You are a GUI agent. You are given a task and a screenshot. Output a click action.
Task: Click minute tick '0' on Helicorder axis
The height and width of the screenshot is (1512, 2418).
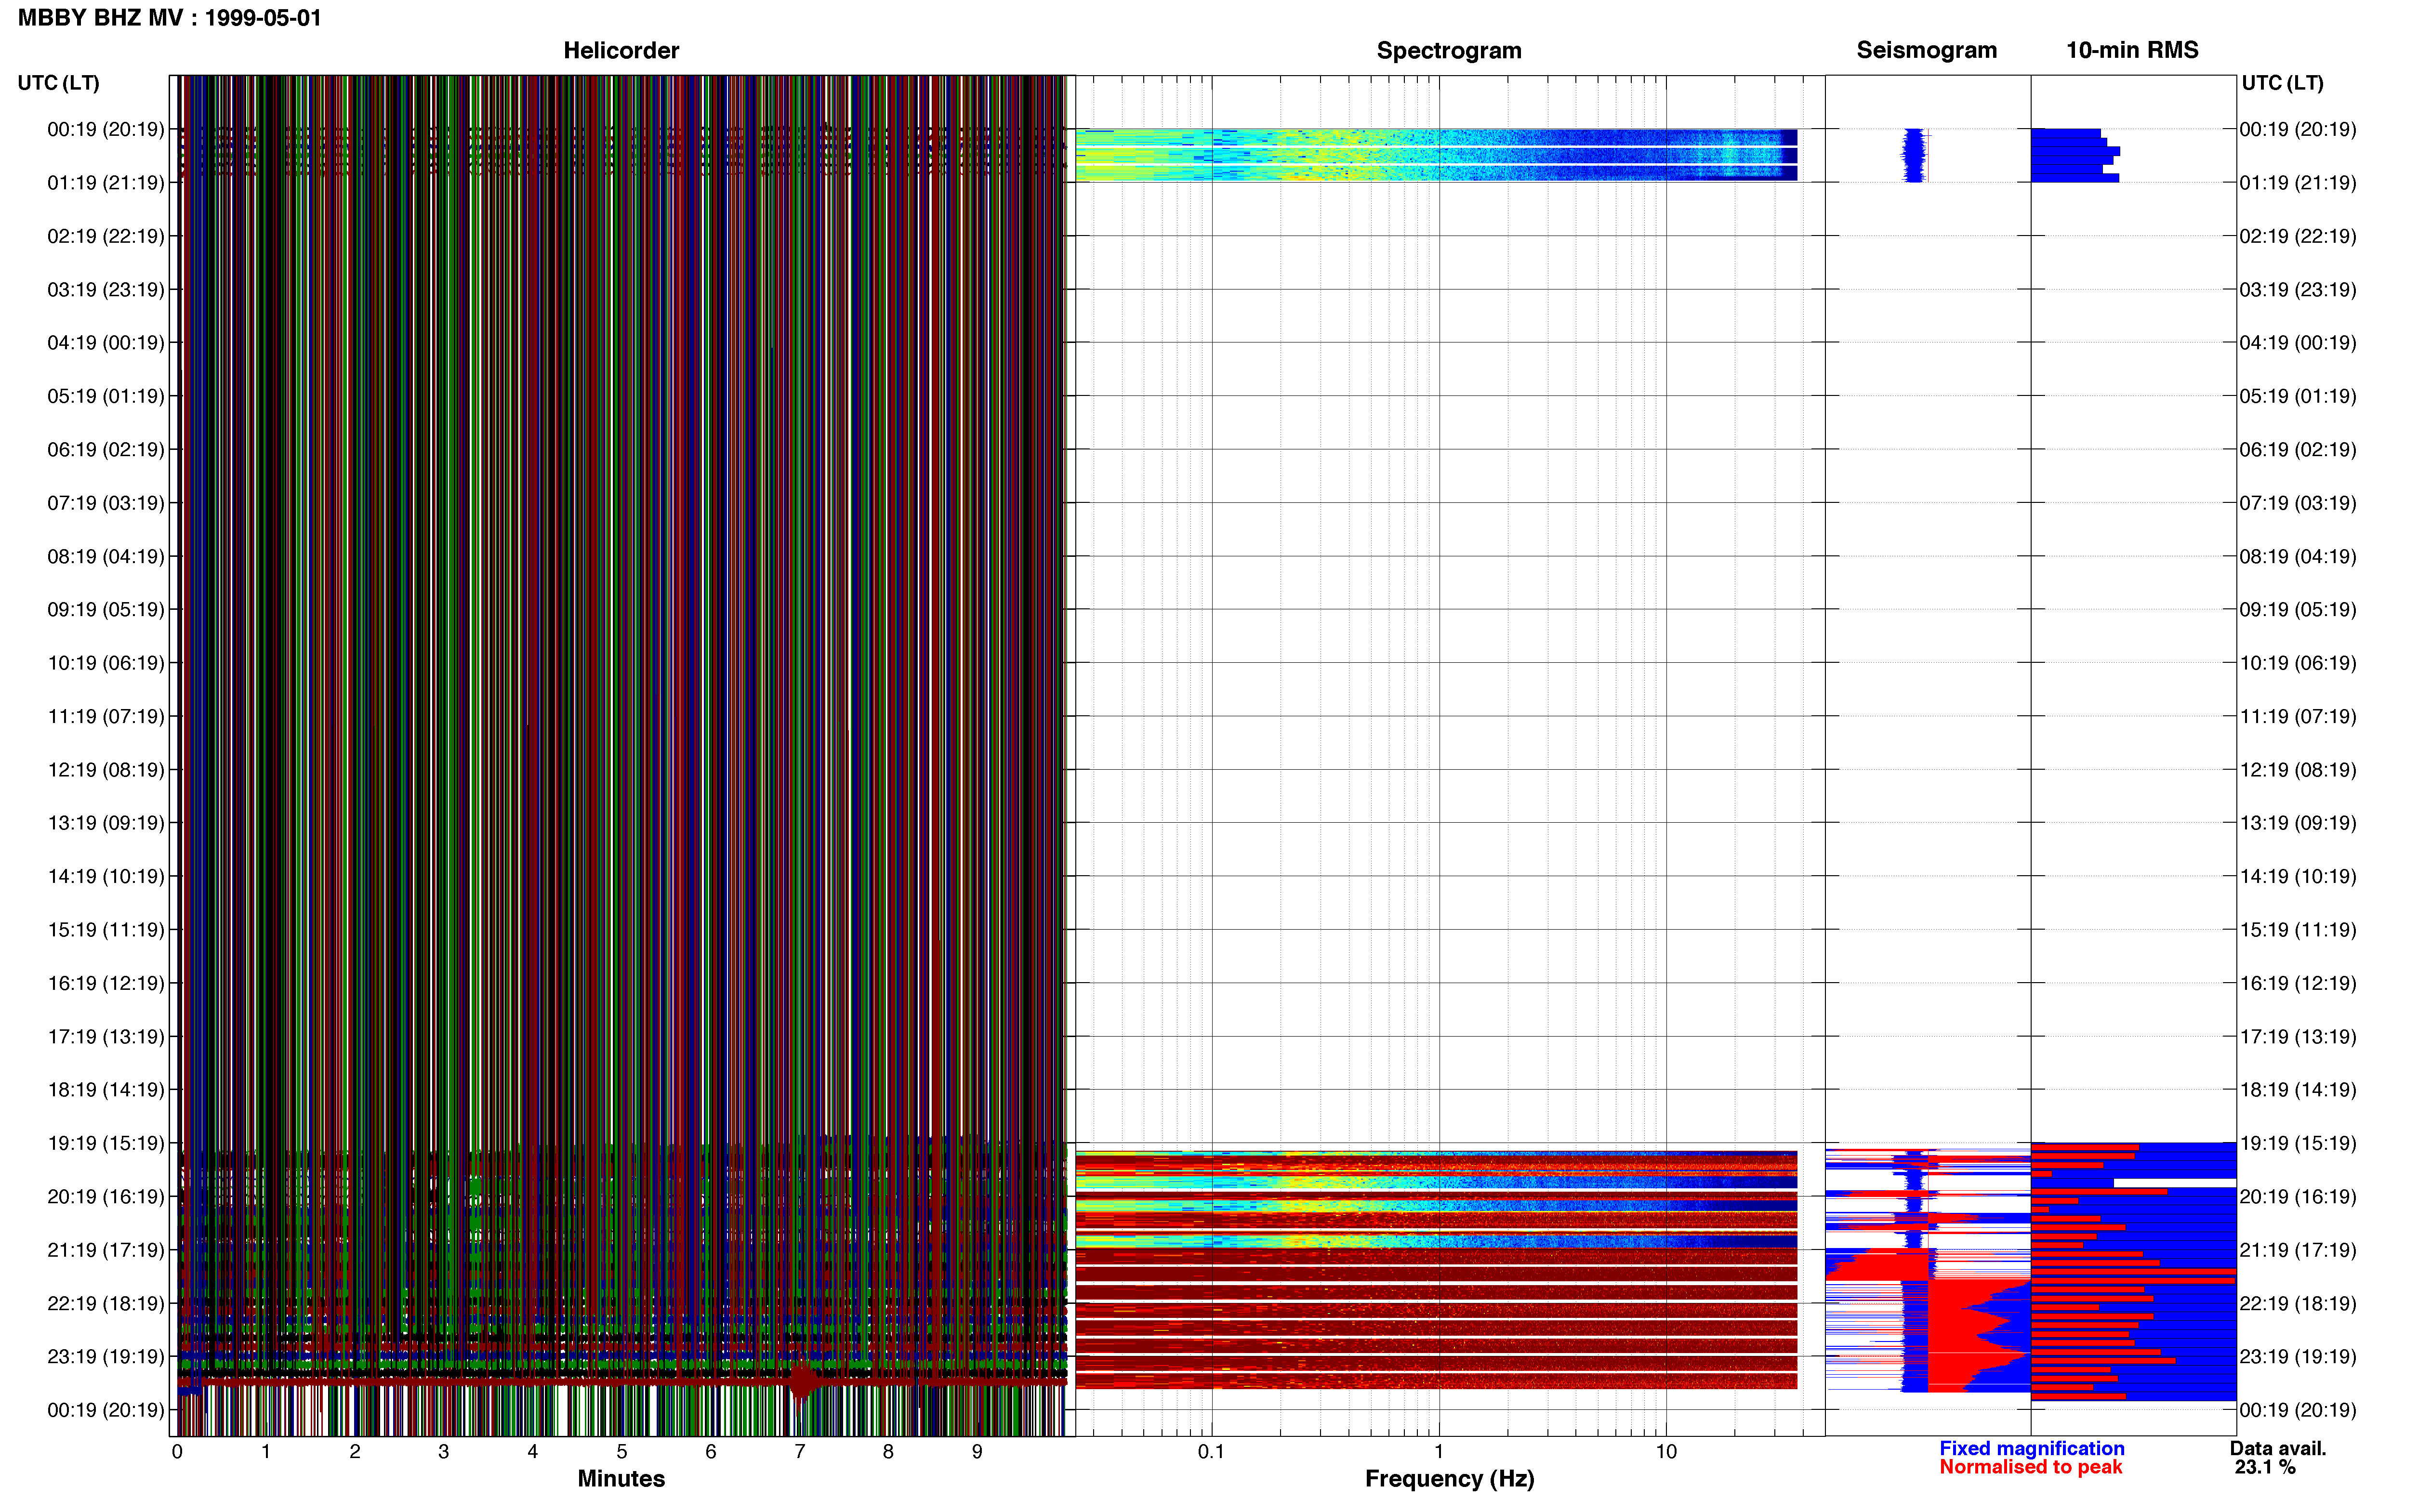point(177,1452)
